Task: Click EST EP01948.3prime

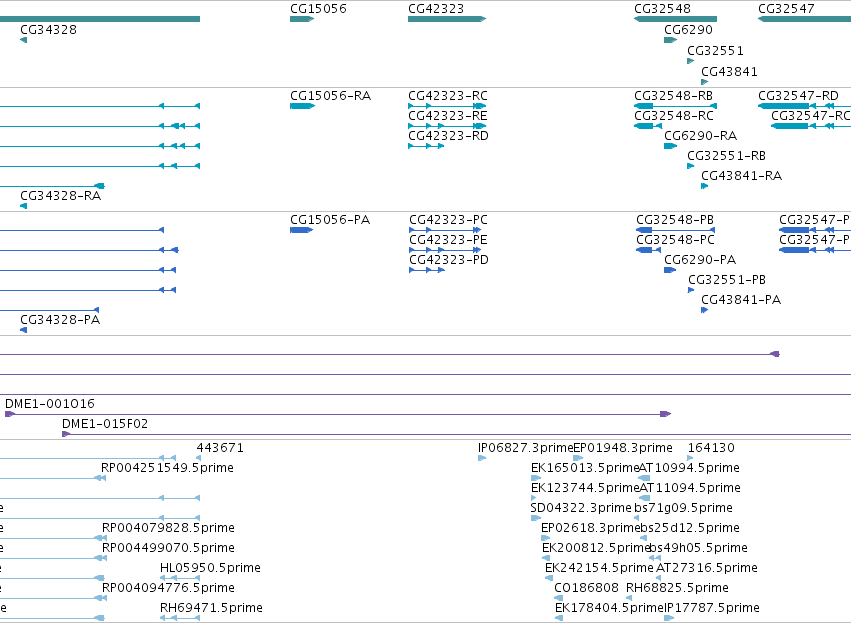Action: pos(623,448)
